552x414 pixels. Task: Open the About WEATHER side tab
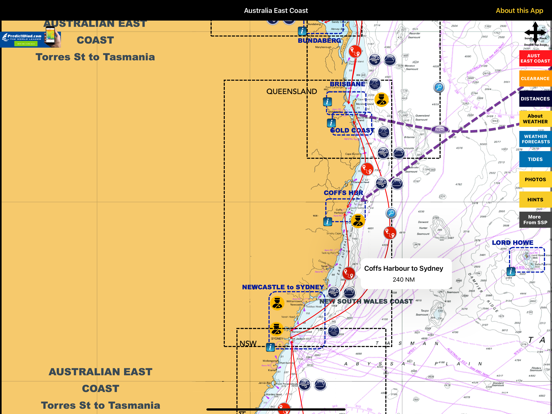pos(535,119)
